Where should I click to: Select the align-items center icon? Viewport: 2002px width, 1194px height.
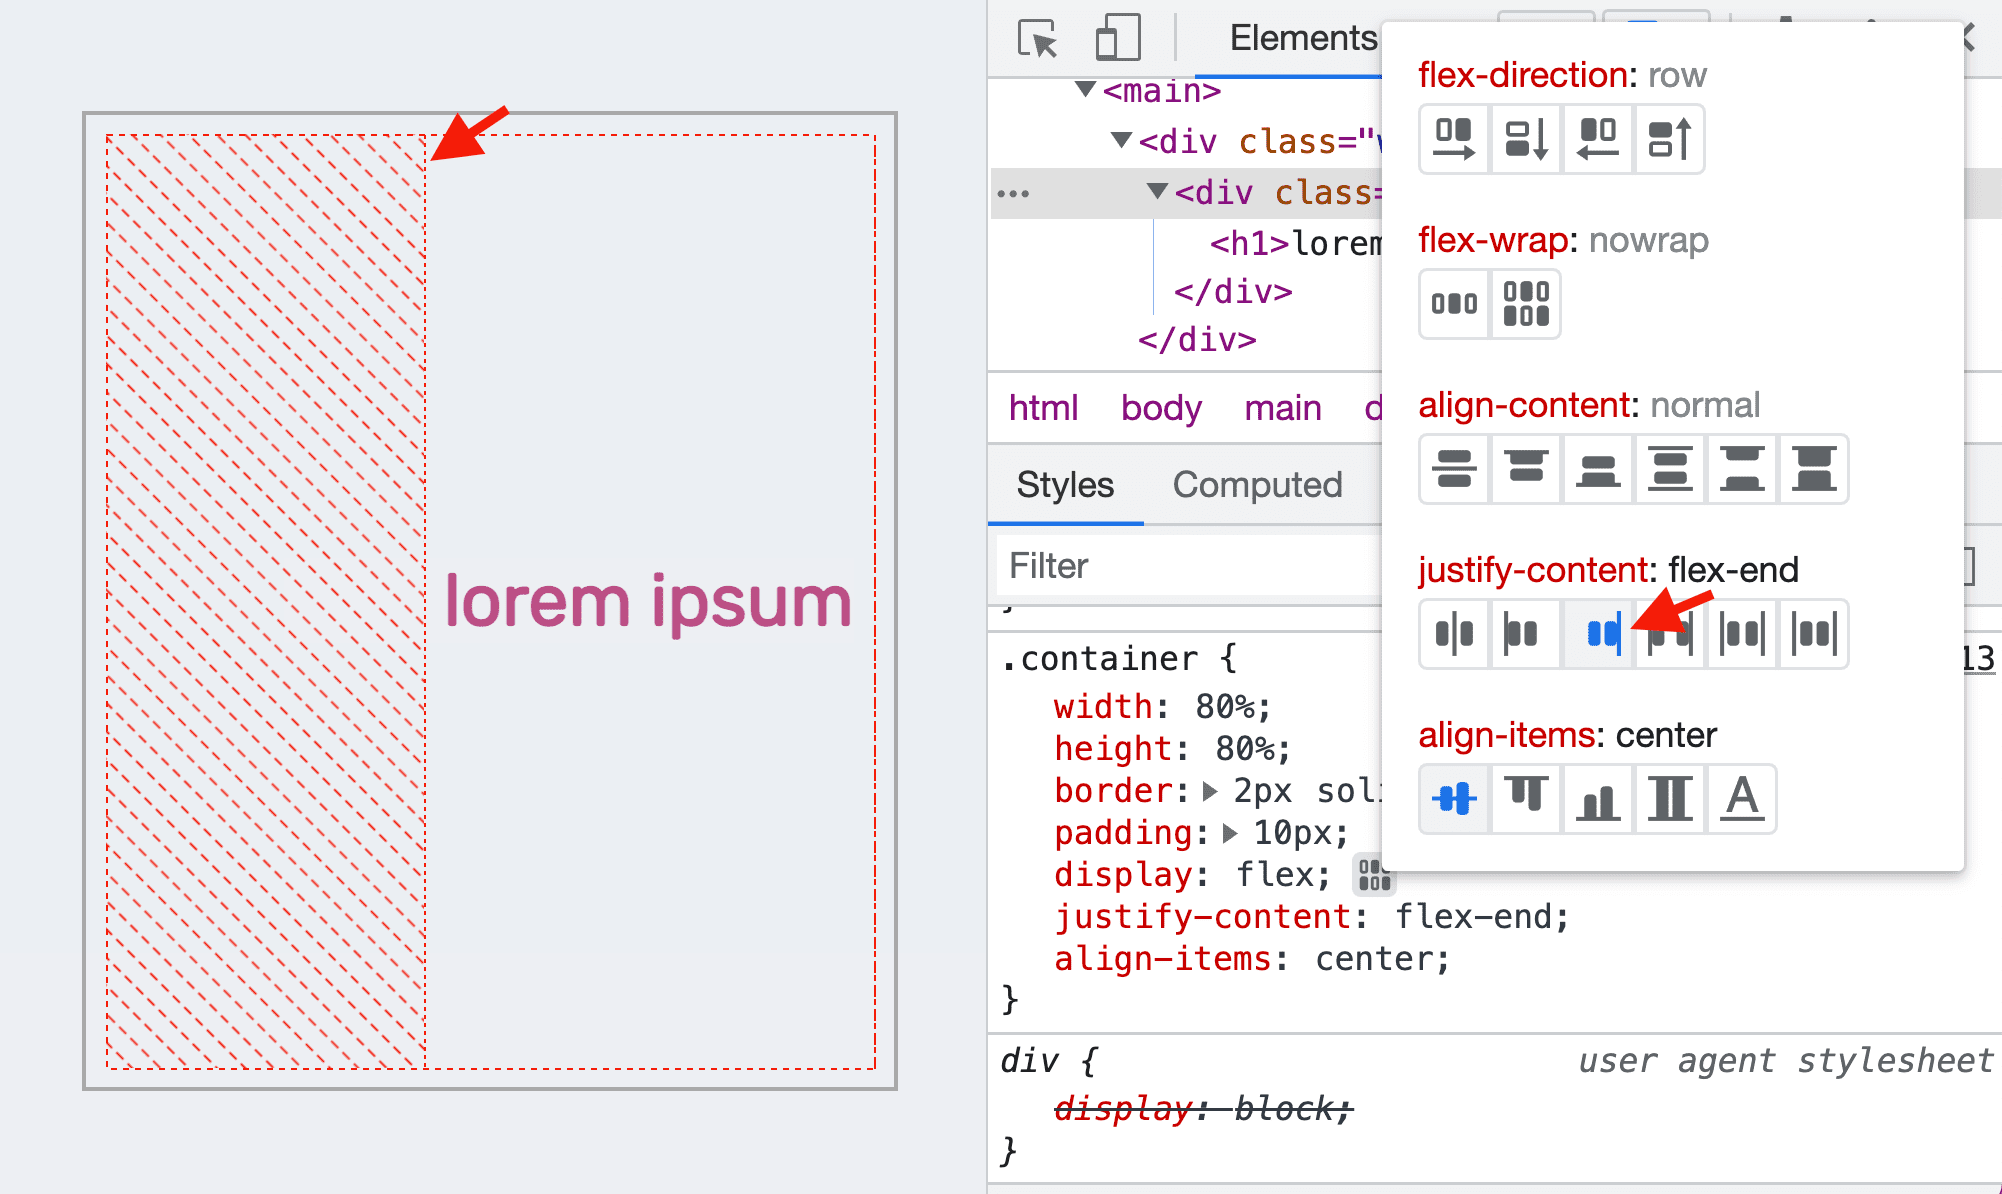point(1452,799)
